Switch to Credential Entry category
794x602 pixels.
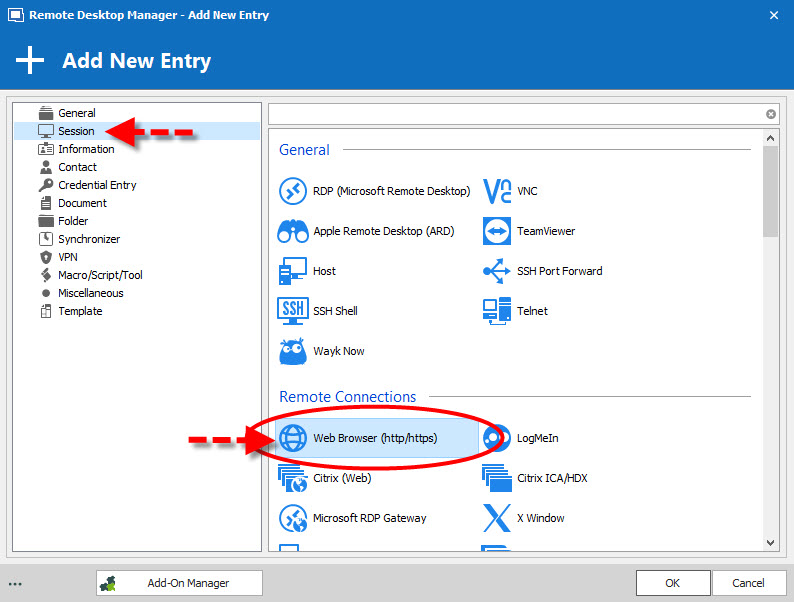click(x=97, y=185)
